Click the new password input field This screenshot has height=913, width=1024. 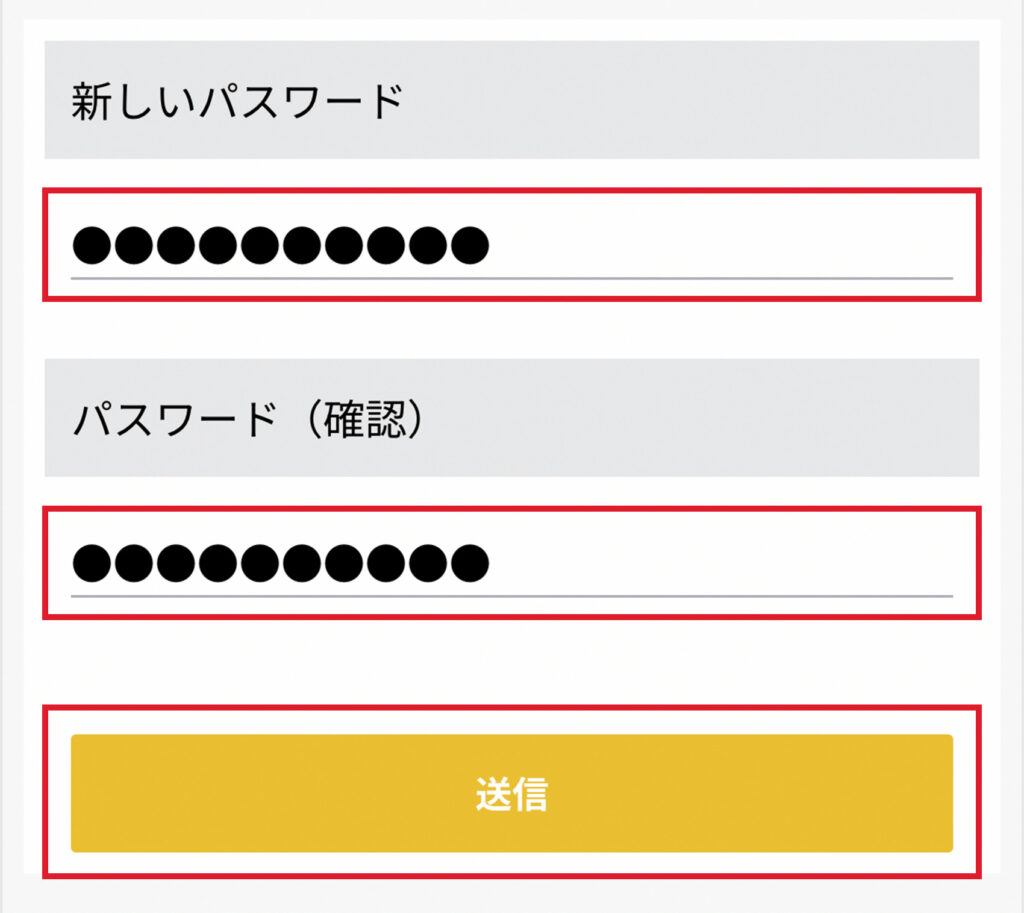click(x=511, y=245)
